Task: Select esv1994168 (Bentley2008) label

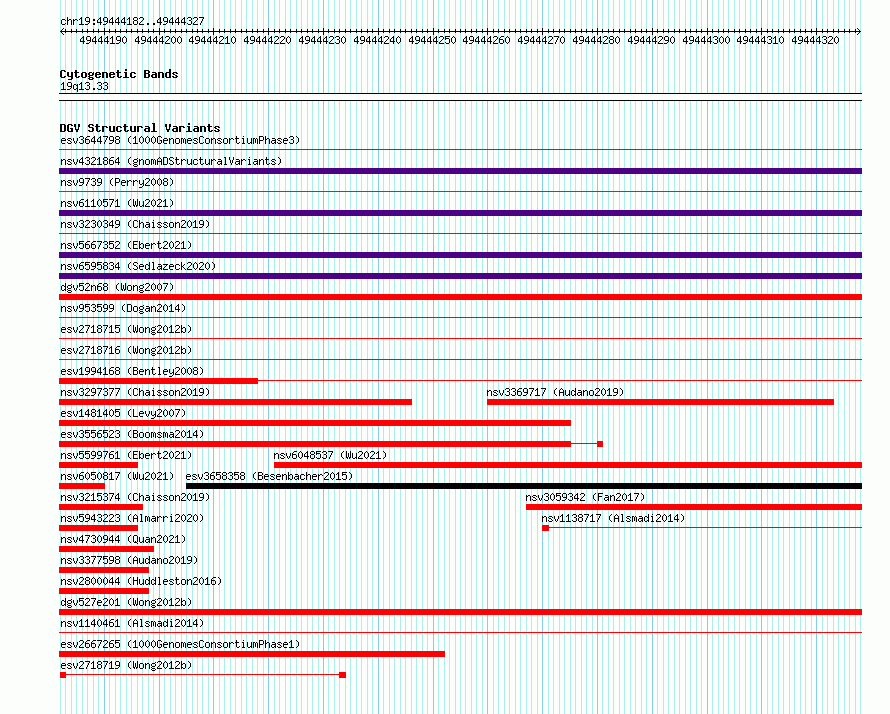Action: pos(132,371)
